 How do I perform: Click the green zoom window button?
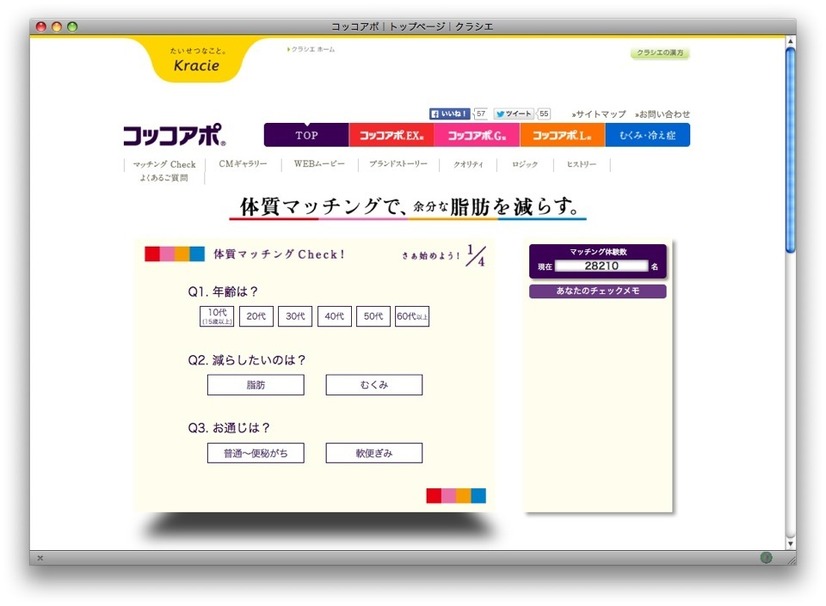tap(72, 26)
